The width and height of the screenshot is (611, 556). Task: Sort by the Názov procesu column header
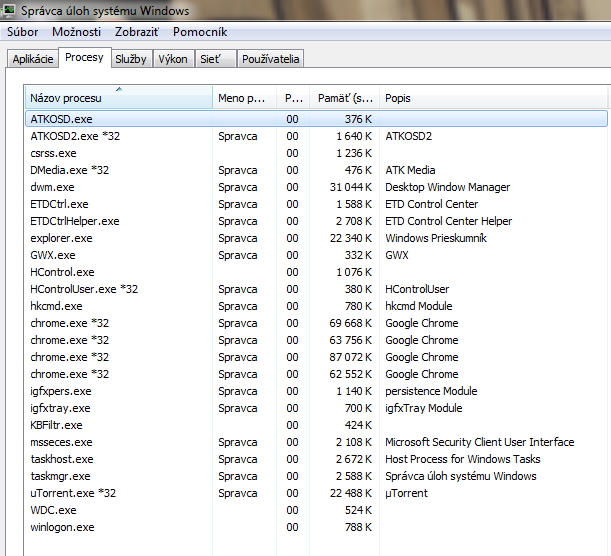tap(118, 98)
